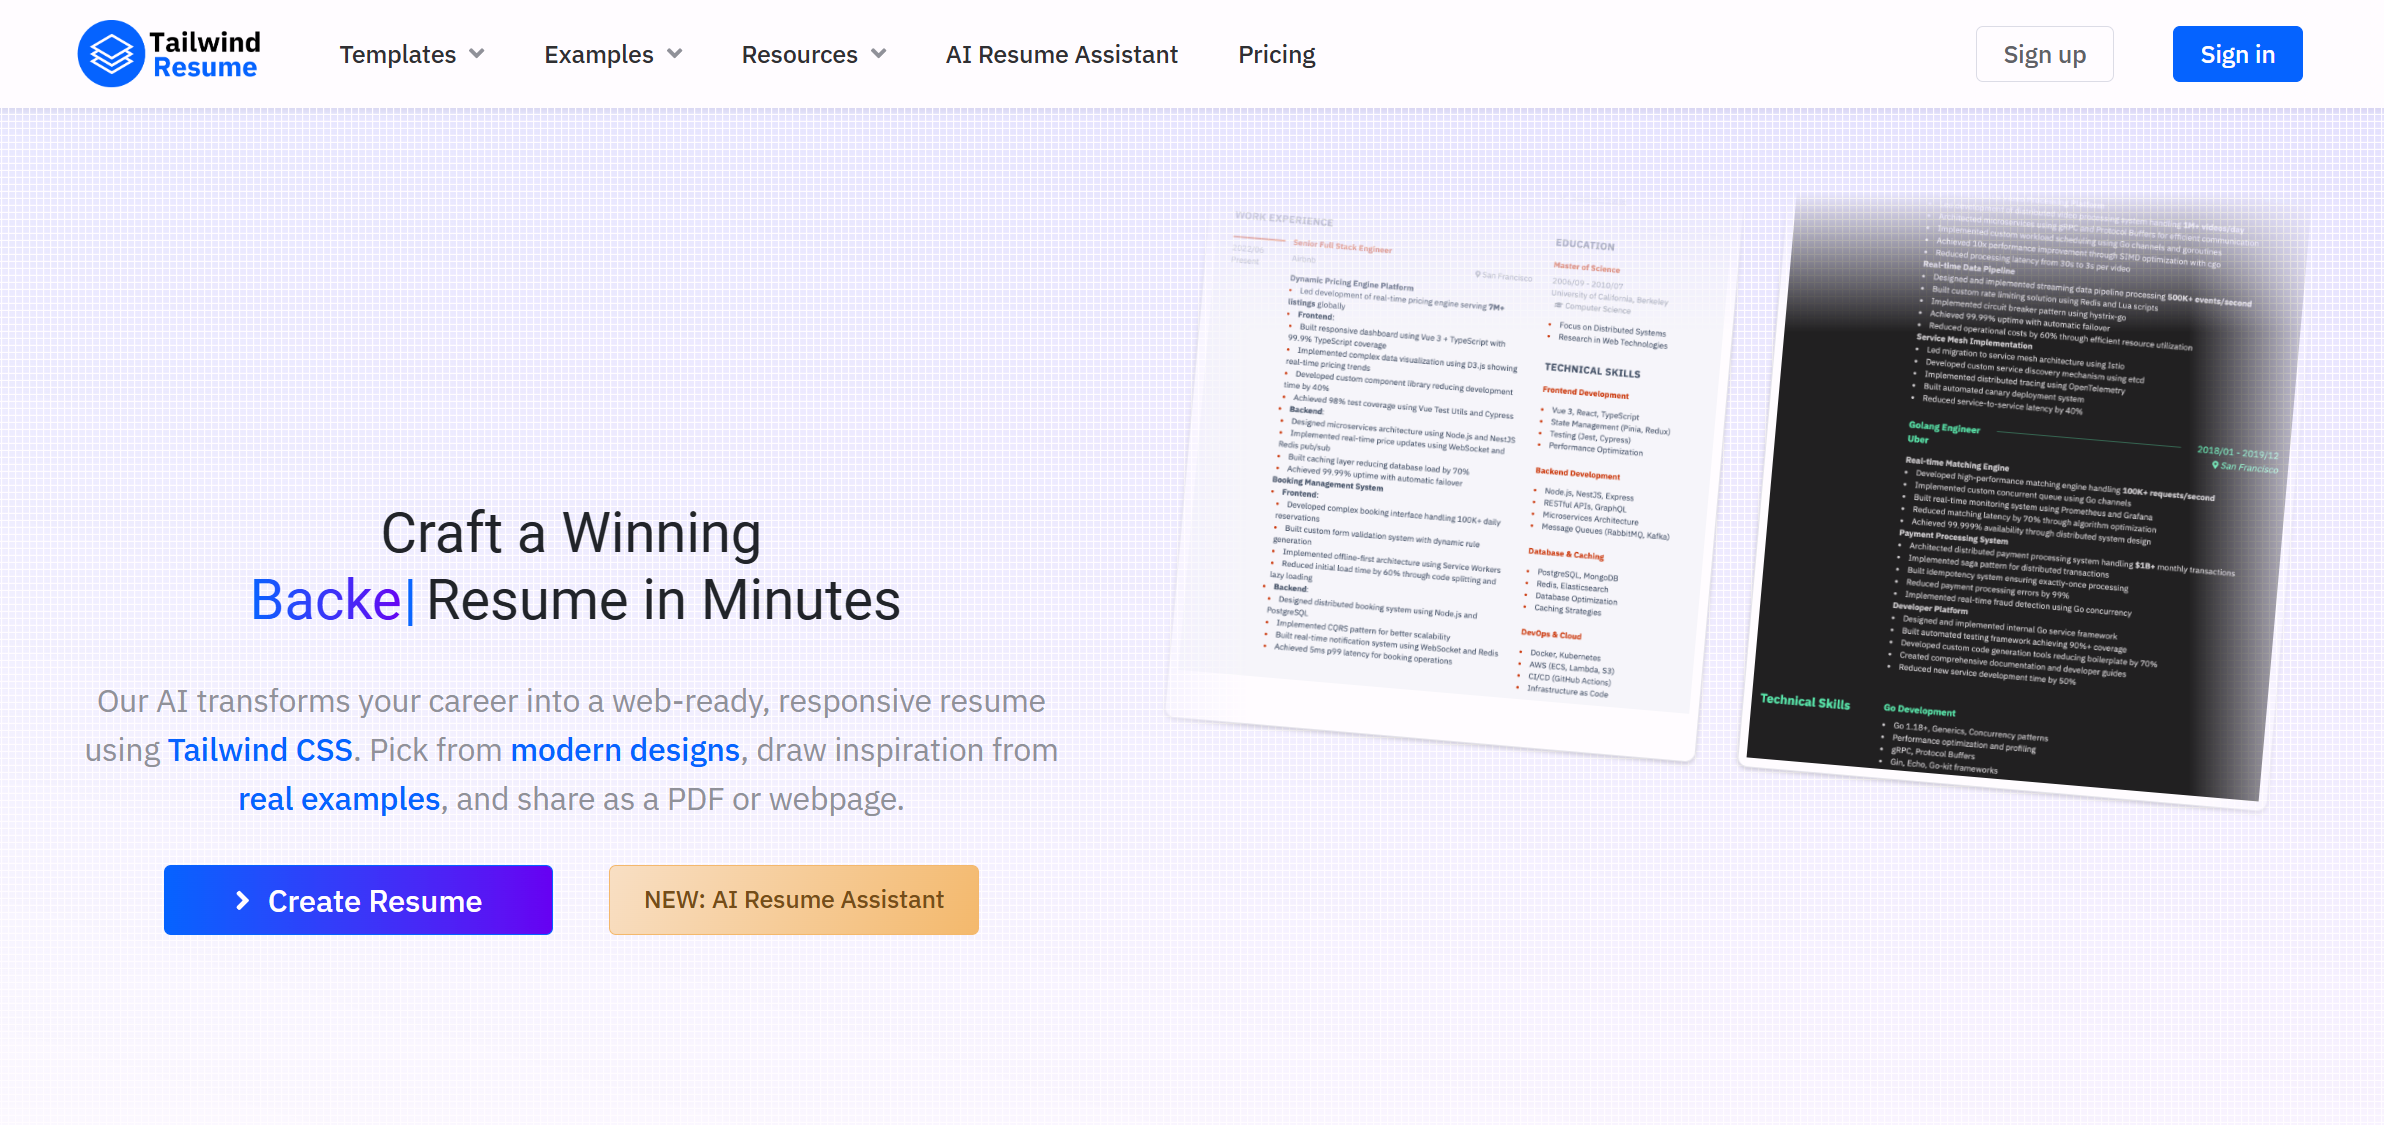Click the animated 'Backe' typing text

(x=326, y=600)
